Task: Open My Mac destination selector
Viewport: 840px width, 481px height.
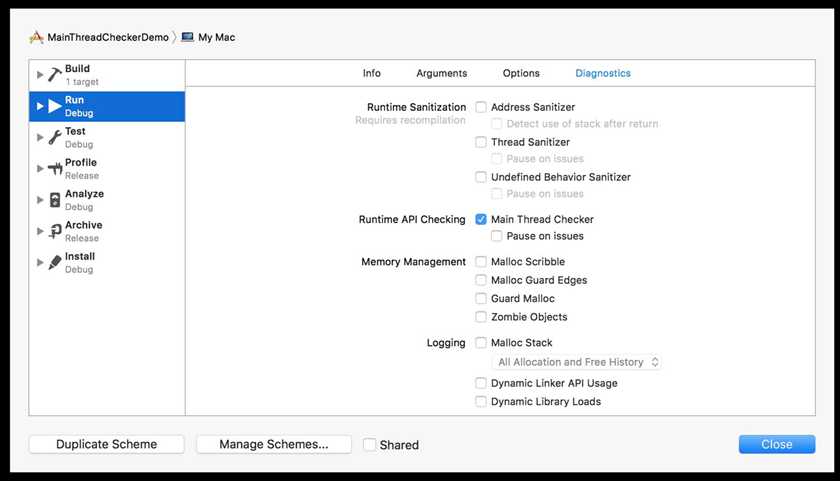Action: [x=216, y=37]
